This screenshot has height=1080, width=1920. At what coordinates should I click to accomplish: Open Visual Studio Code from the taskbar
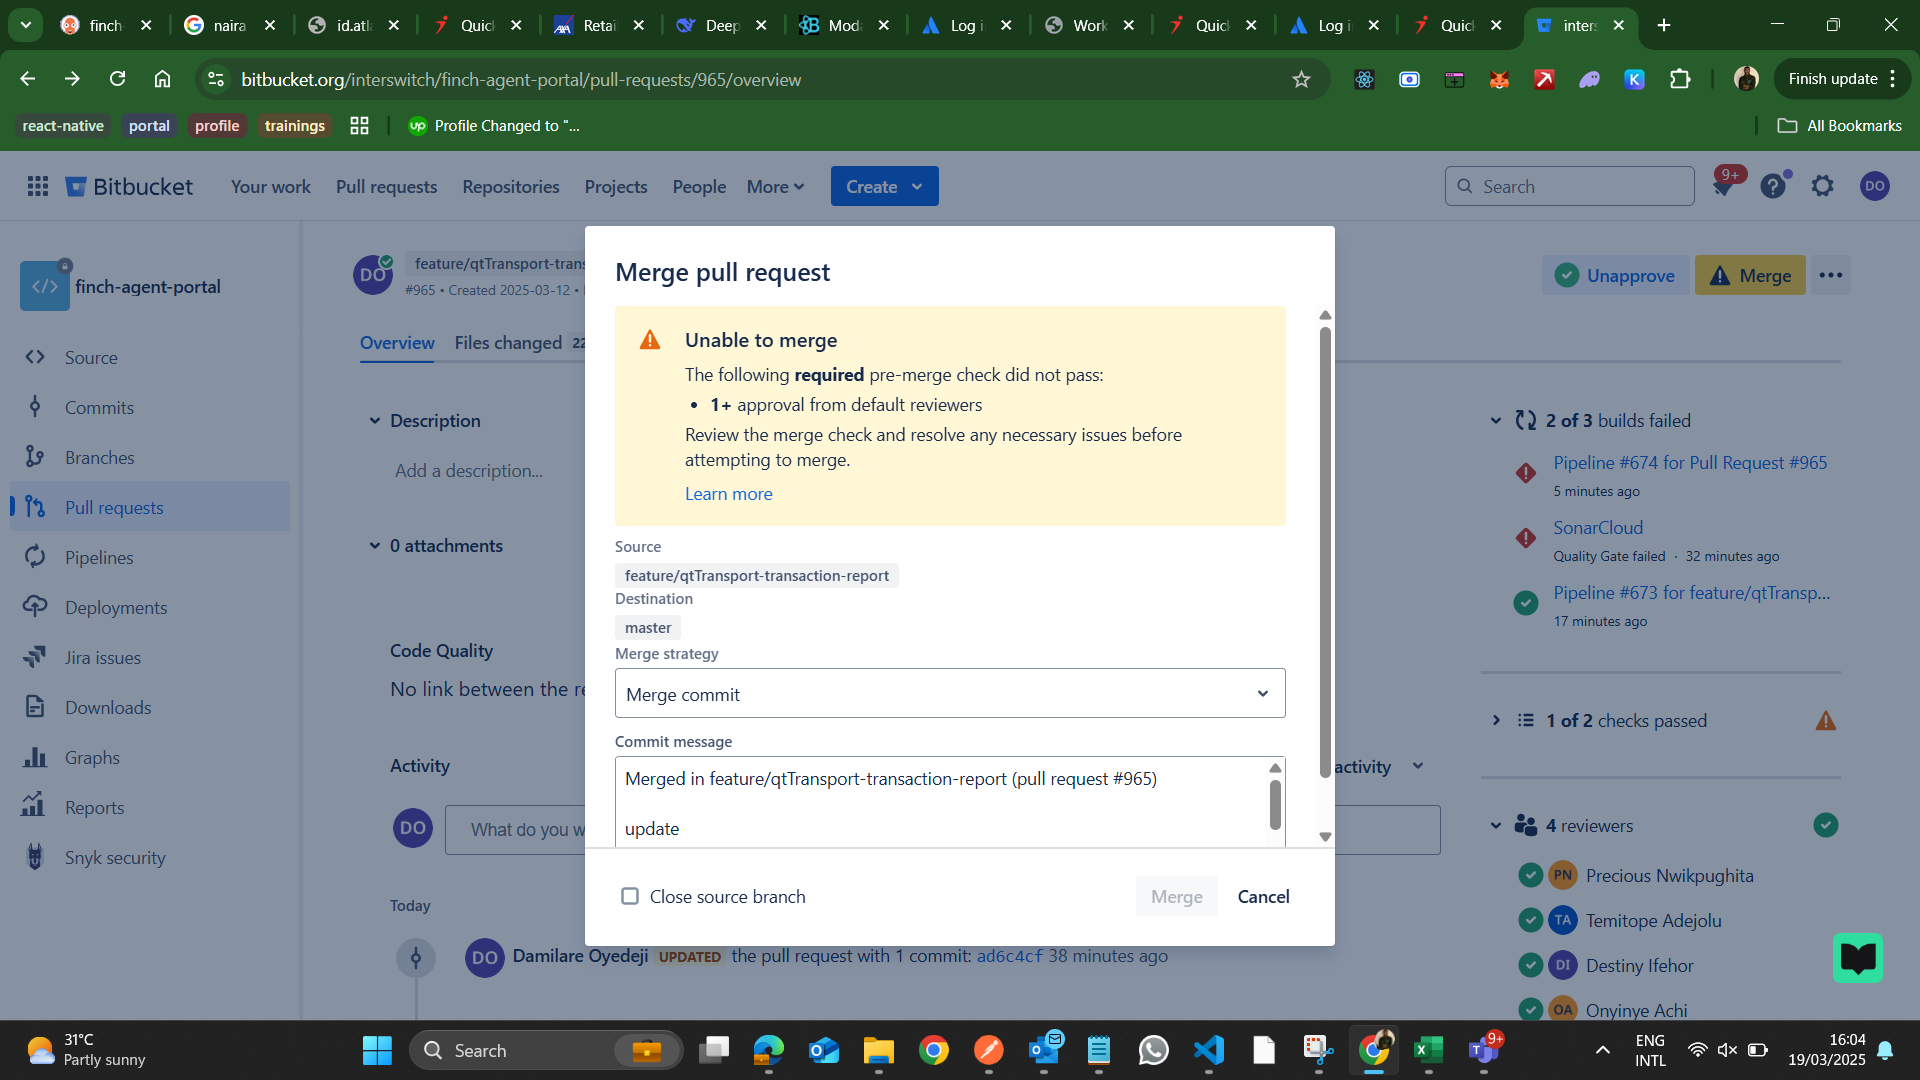pos(1209,1050)
